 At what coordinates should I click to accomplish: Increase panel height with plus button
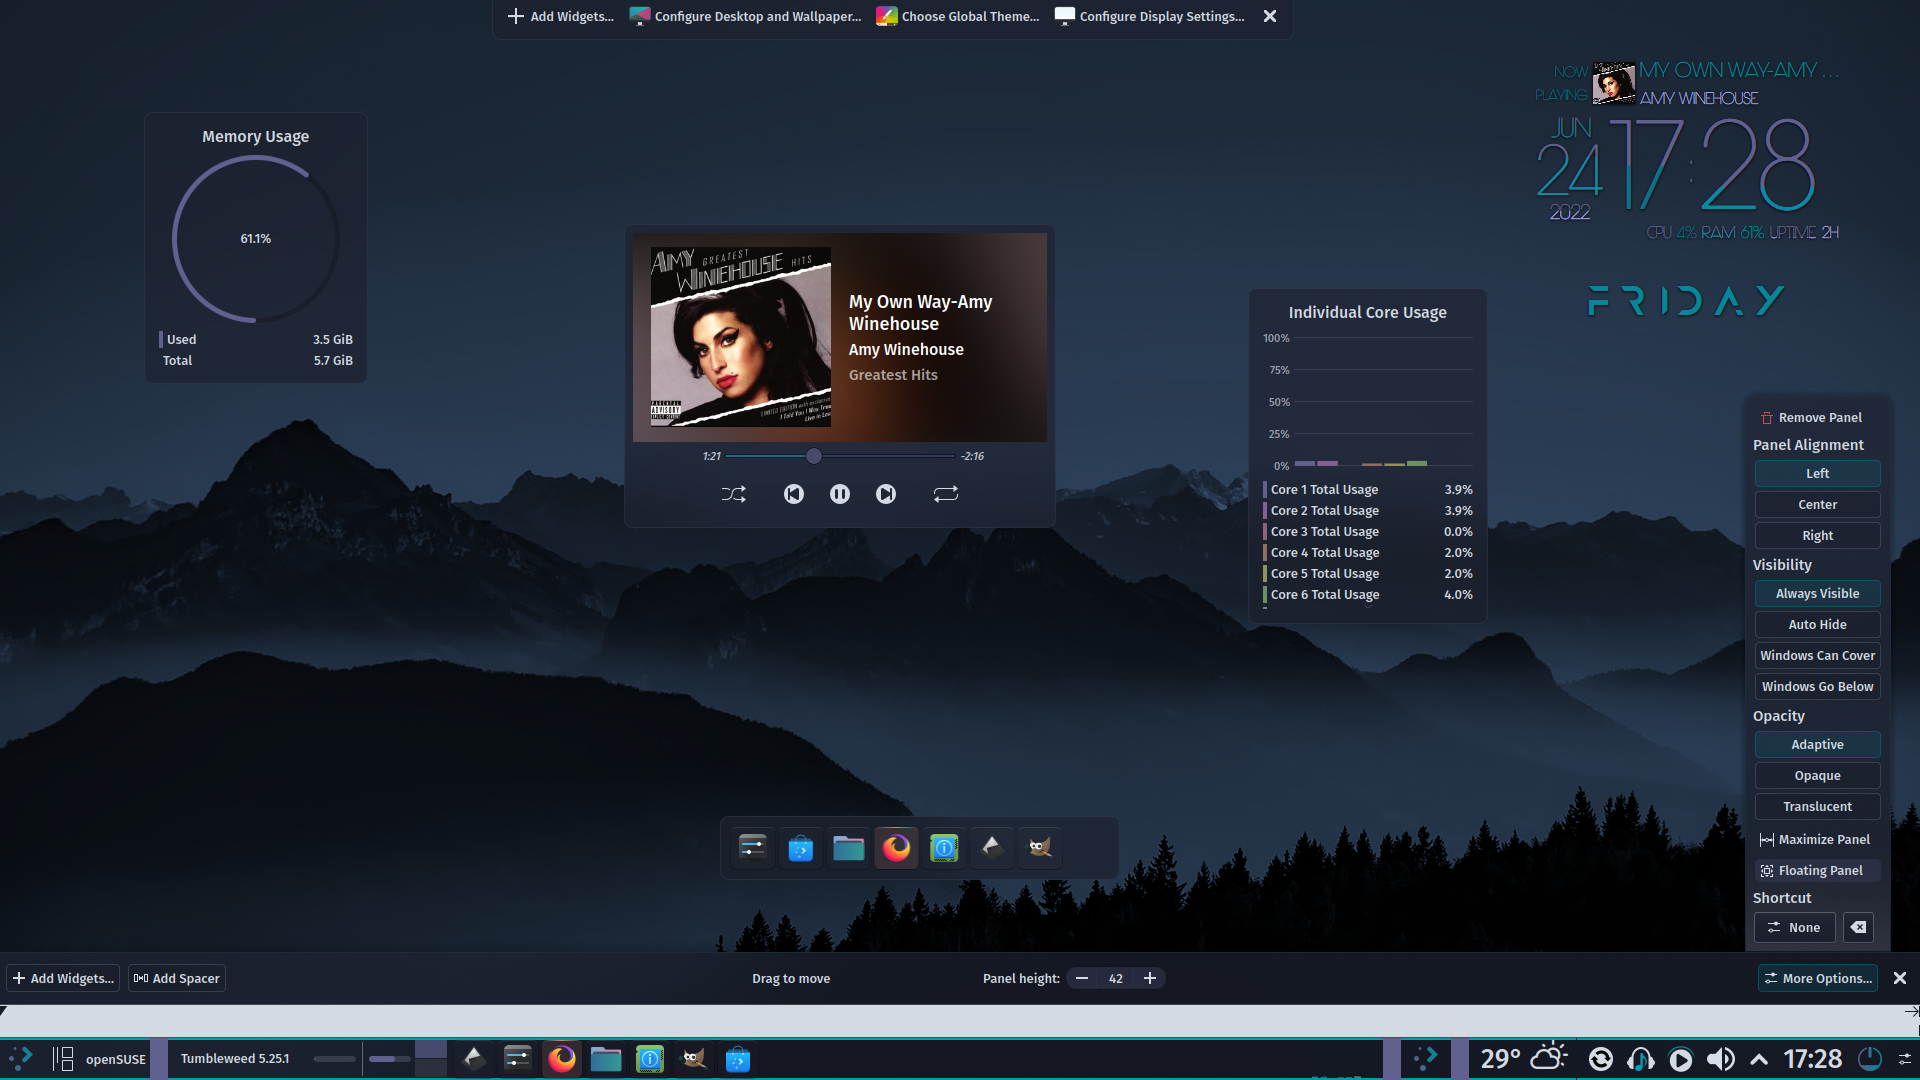(1150, 979)
